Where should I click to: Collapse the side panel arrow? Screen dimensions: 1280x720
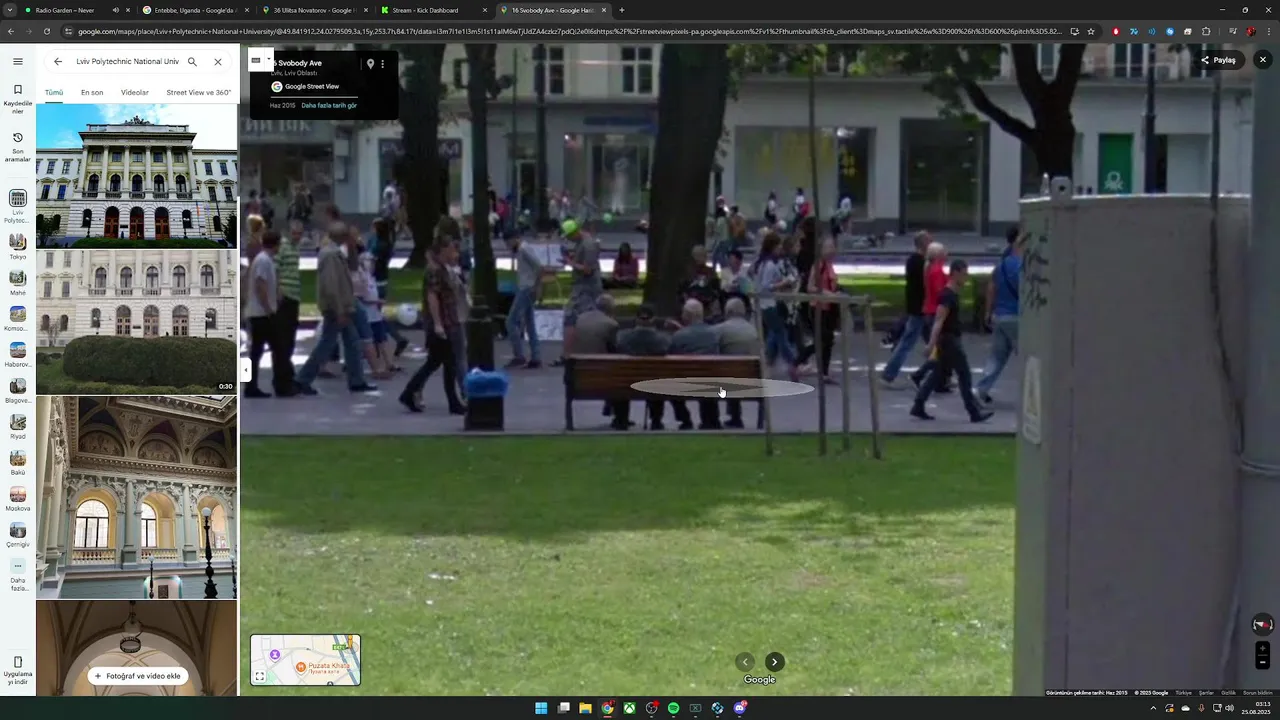[x=245, y=370]
